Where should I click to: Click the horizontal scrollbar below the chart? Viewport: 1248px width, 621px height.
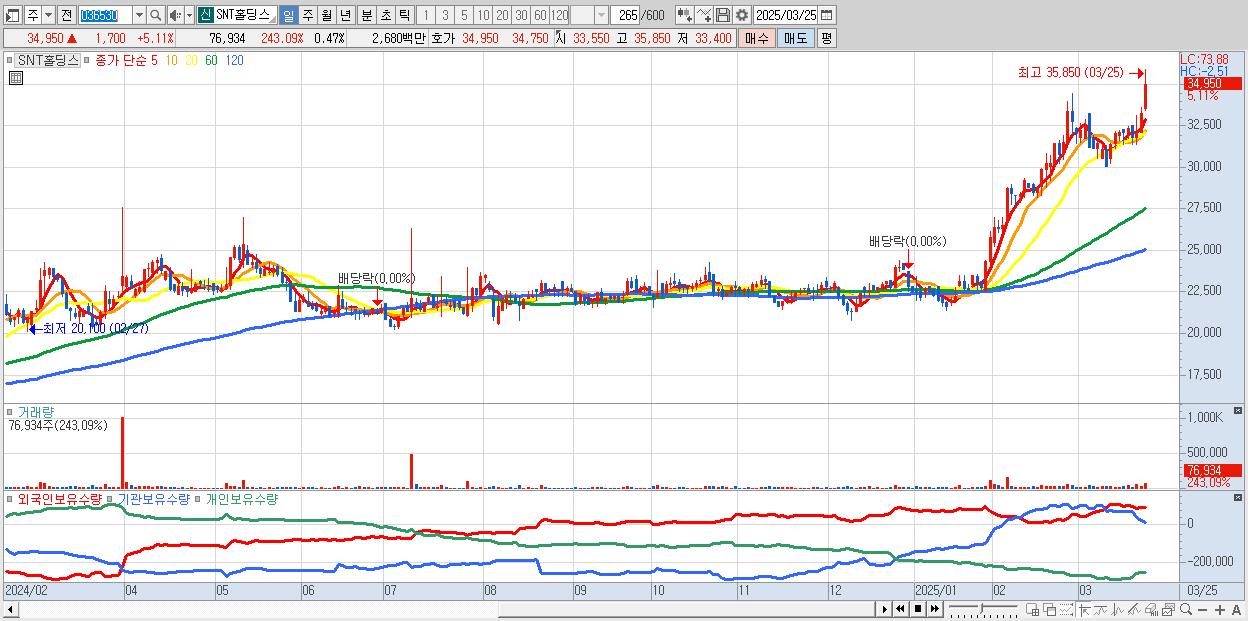point(438,609)
